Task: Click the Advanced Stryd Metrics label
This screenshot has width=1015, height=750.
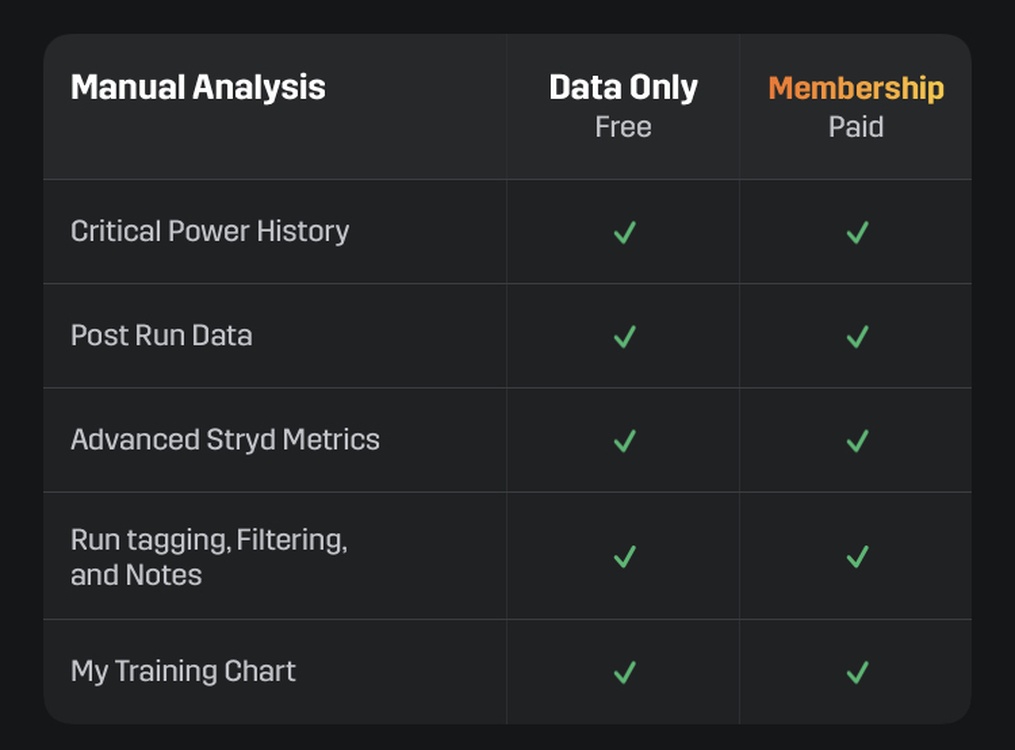Action: click(225, 440)
